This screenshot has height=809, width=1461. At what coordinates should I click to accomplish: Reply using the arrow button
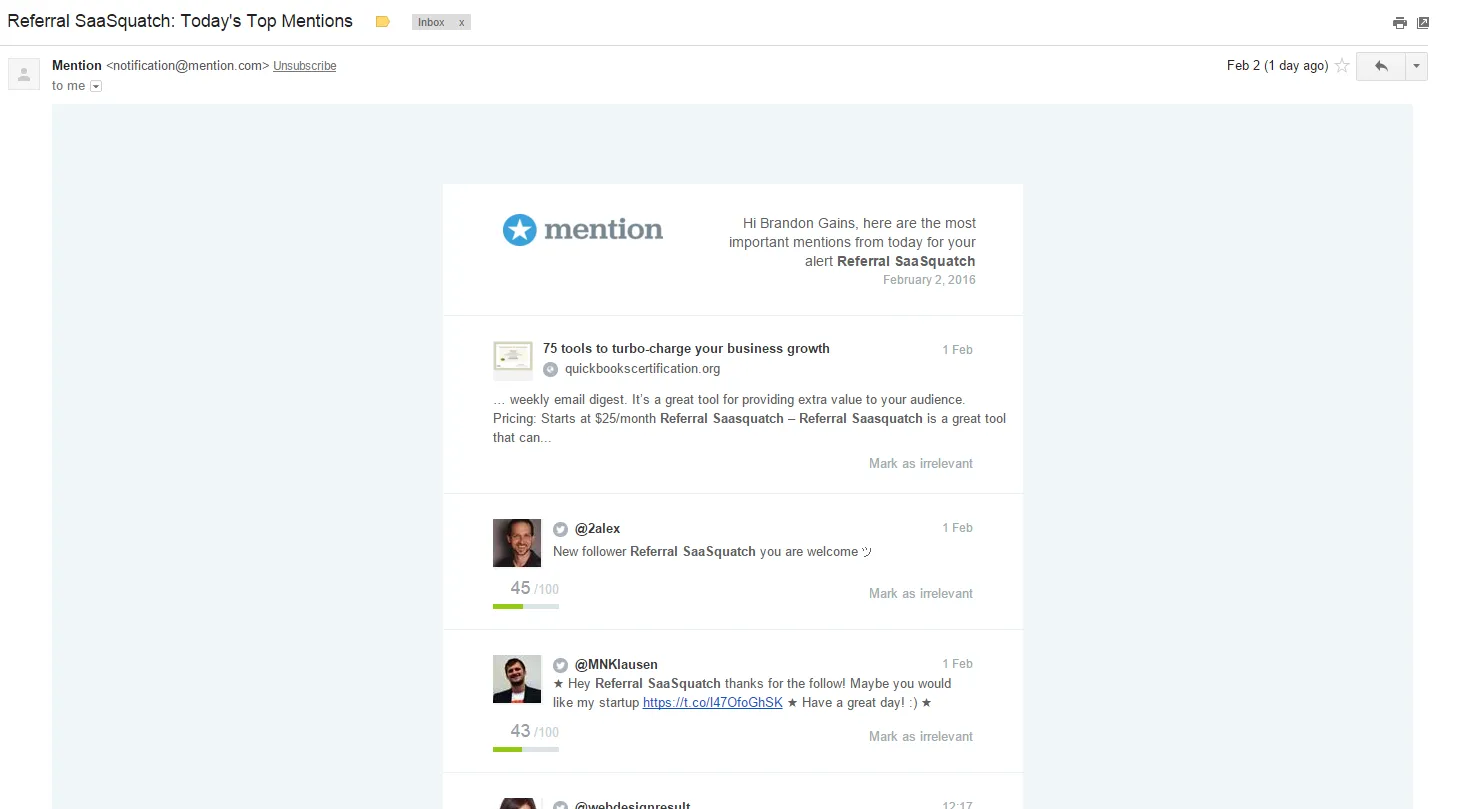[x=1381, y=66]
